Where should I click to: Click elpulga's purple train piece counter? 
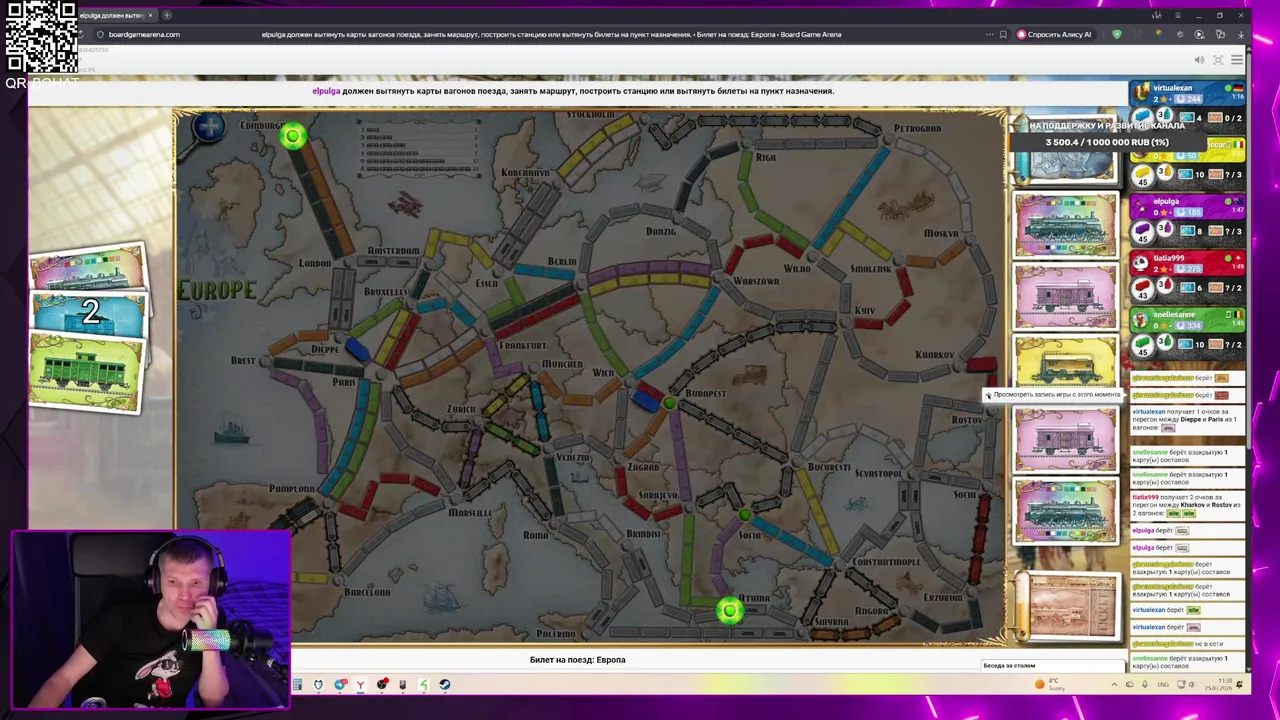point(1145,231)
